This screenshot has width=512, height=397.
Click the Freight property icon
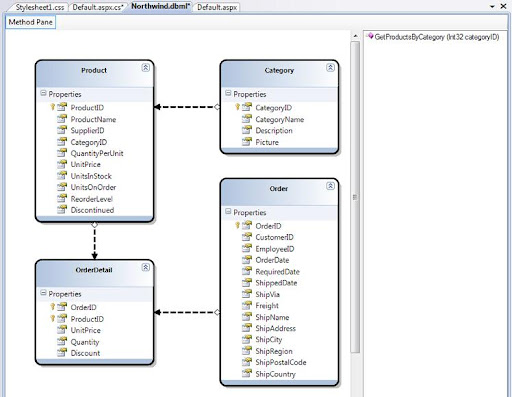click(247, 305)
